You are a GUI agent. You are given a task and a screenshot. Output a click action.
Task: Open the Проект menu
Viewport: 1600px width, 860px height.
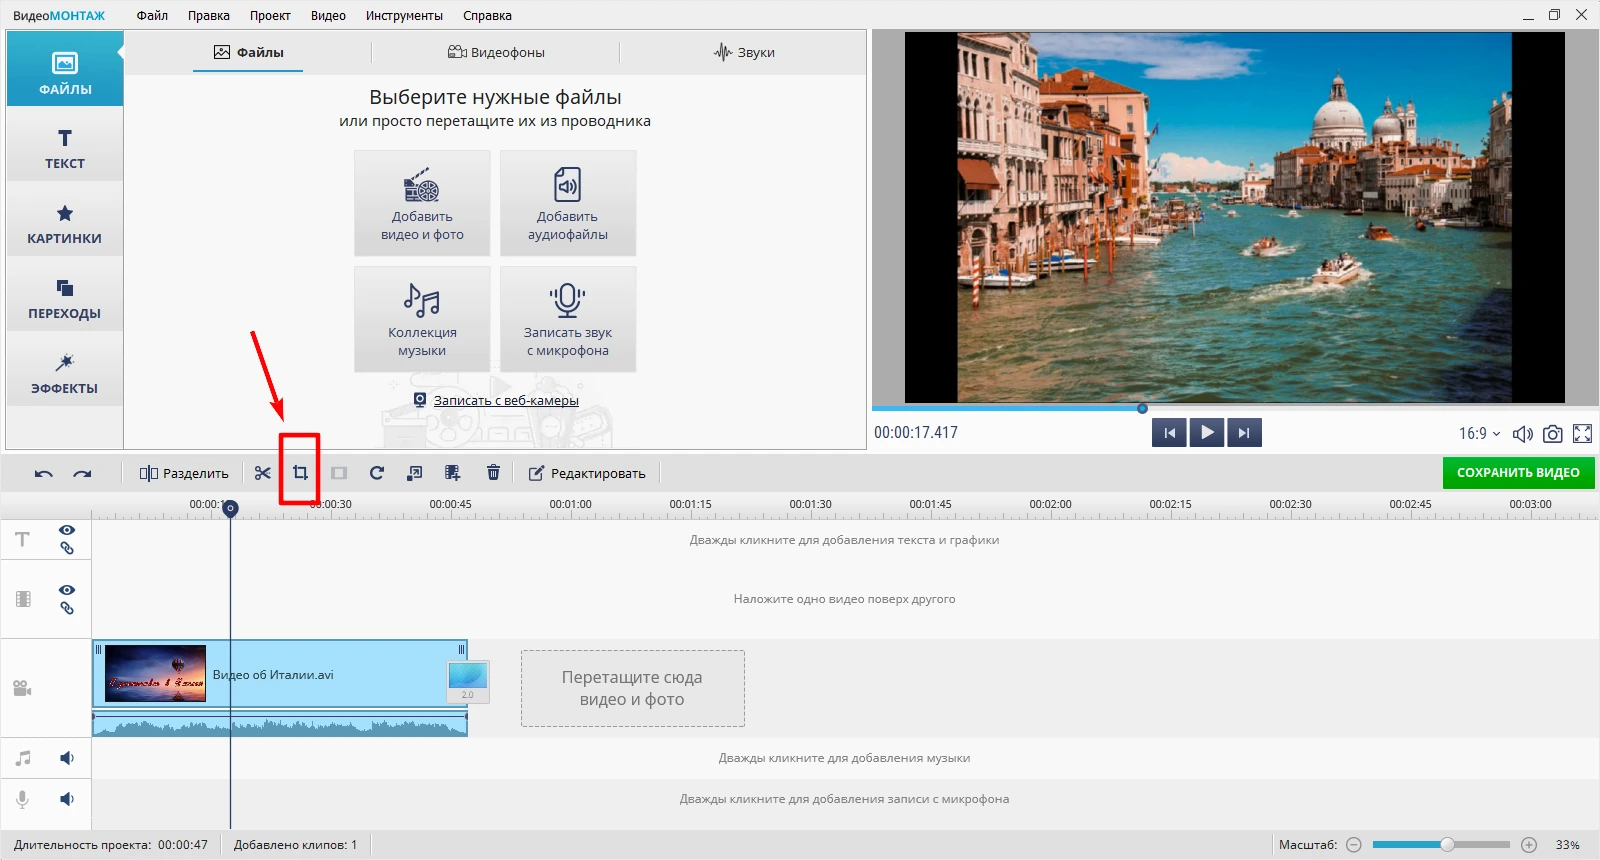270,15
